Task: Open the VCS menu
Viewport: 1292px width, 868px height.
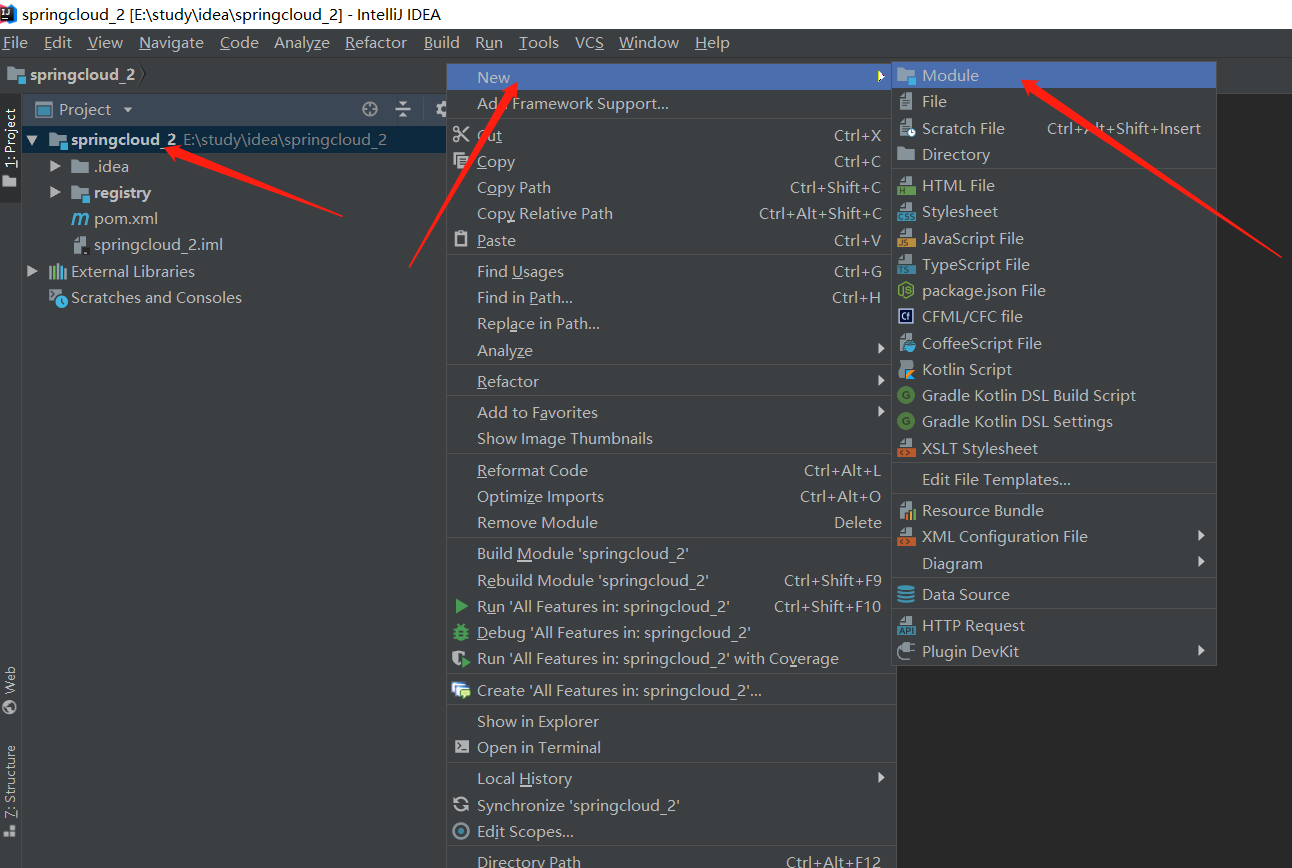Action: pyautogui.click(x=589, y=42)
